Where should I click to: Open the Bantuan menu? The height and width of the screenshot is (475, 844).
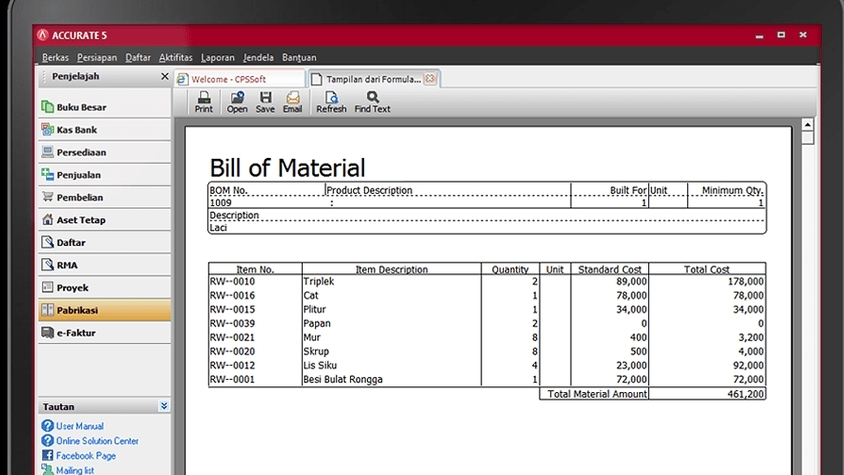coord(299,57)
